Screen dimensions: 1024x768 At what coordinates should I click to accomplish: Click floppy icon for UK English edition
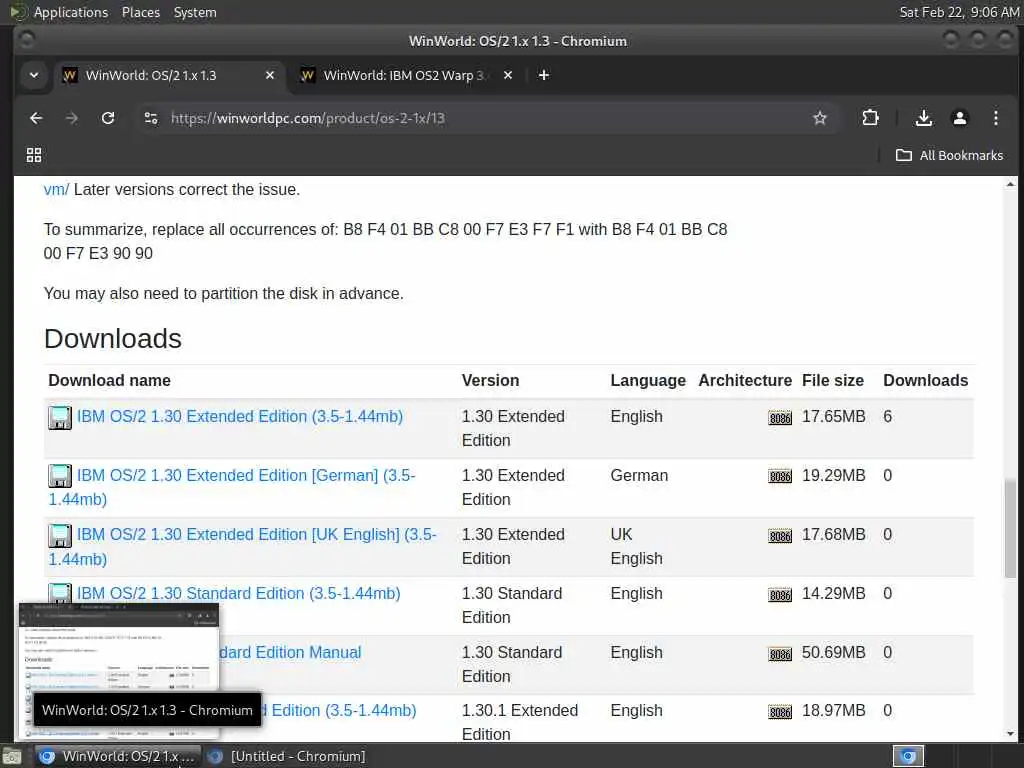pos(59,536)
